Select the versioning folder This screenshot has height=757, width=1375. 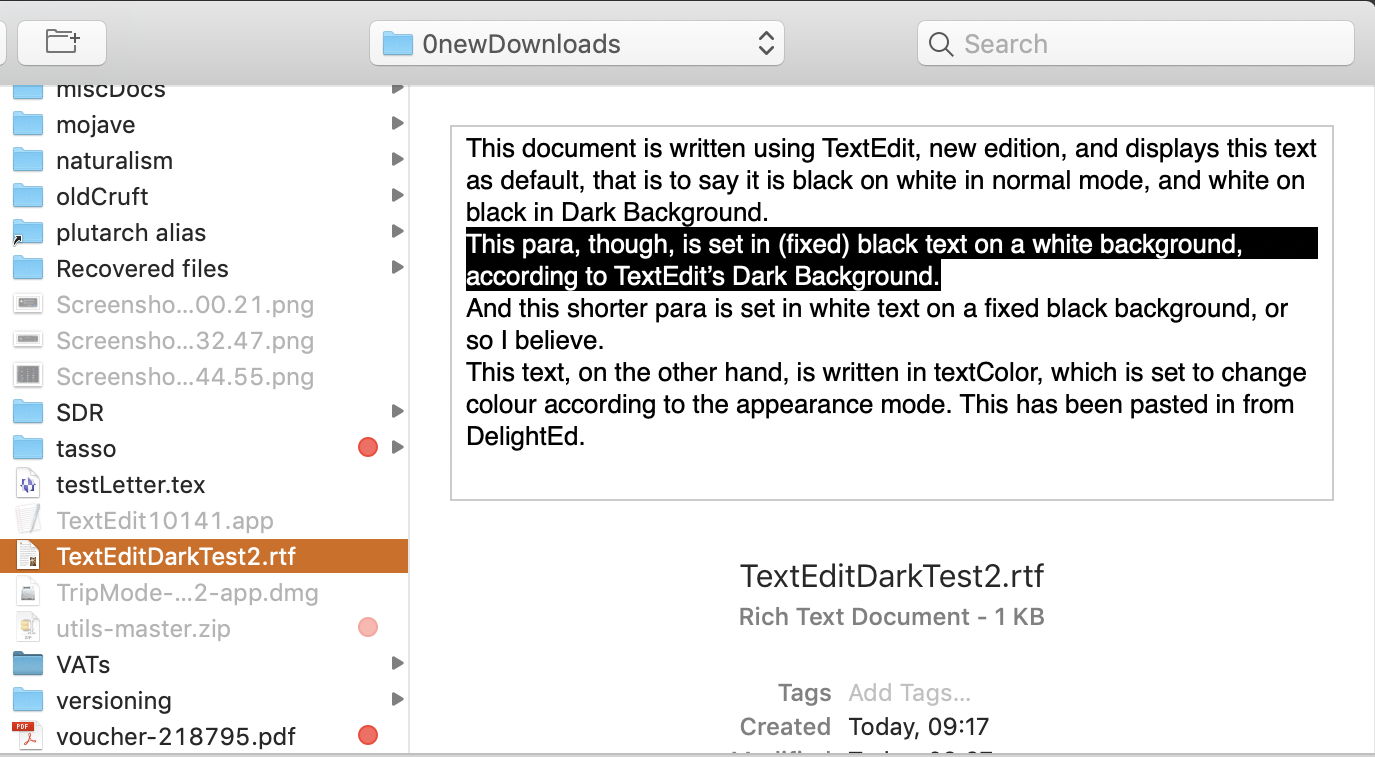[114, 701]
